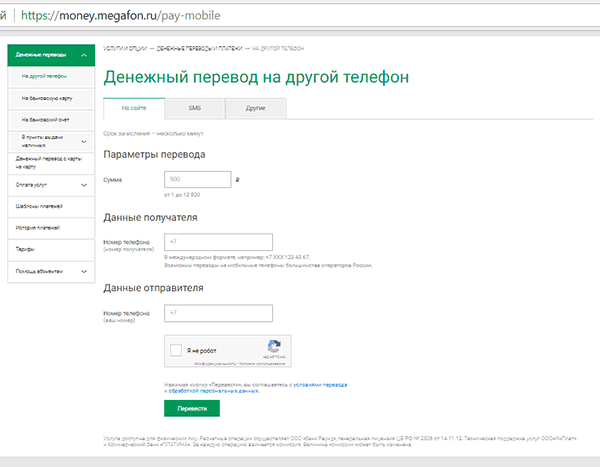Open reCAPTCHA Условия использования link
The image size is (600, 467).
262,364
